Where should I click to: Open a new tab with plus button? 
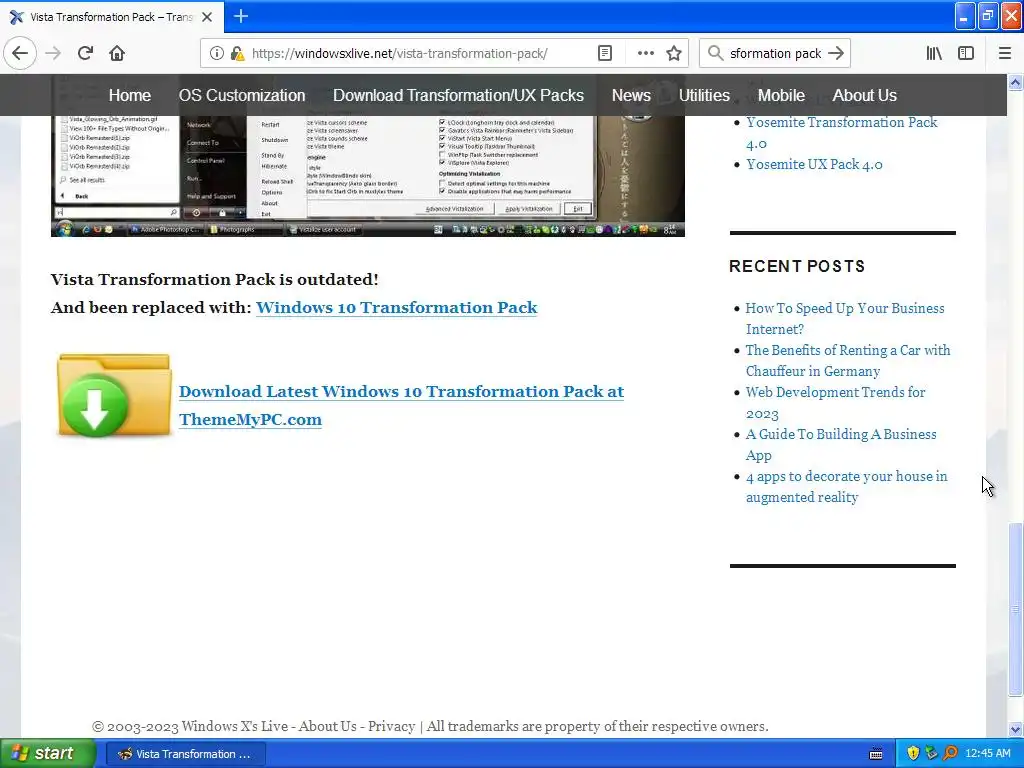click(240, 16)
